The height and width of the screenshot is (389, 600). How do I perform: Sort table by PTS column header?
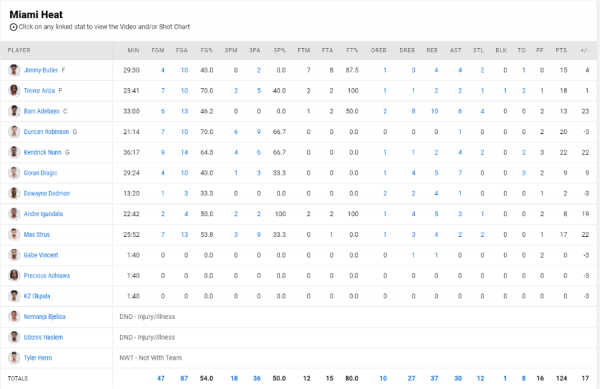click(x=561, y=50)
